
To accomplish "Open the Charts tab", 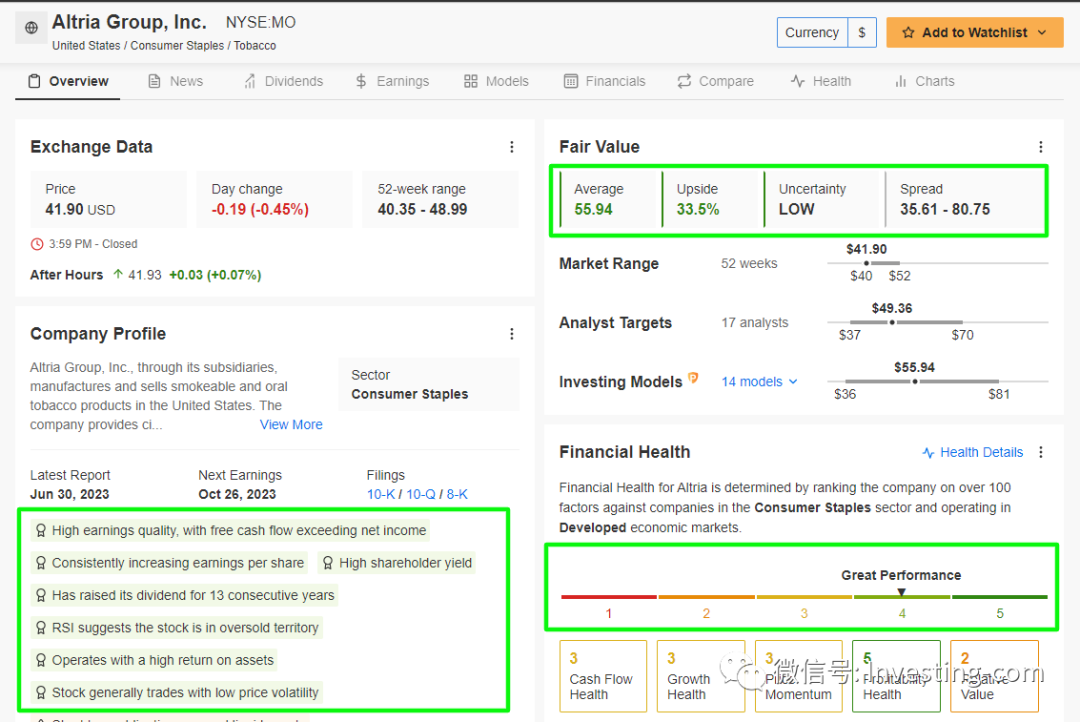I will pyautogui.click(x=924, y=81).
